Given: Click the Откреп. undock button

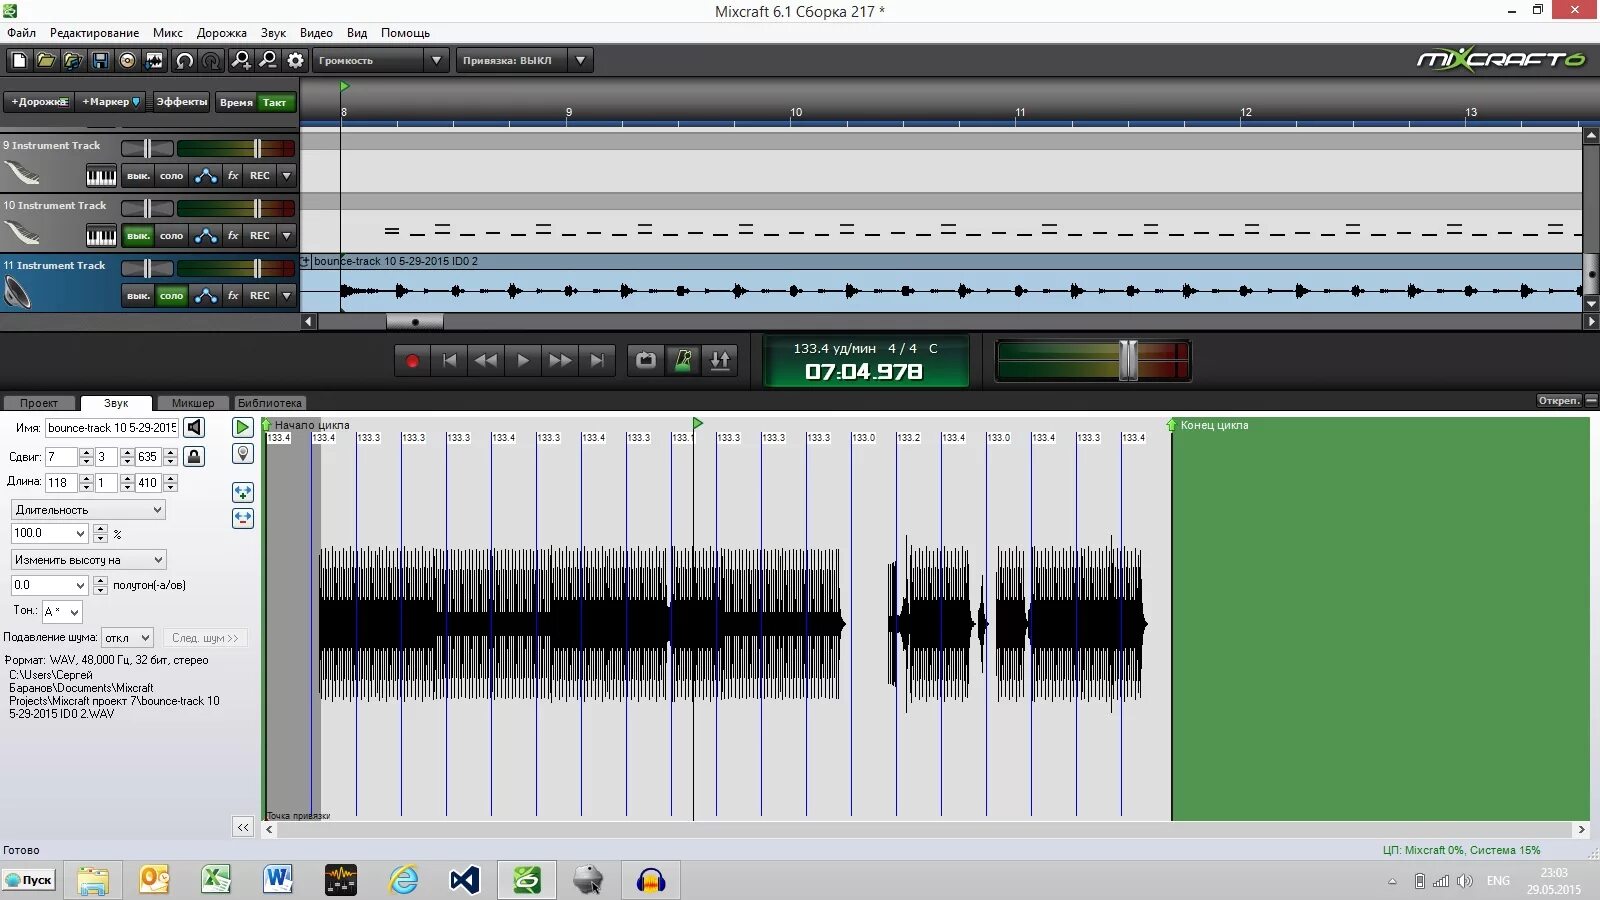Looking at the screenshot, I should [x=1559, y=401].
